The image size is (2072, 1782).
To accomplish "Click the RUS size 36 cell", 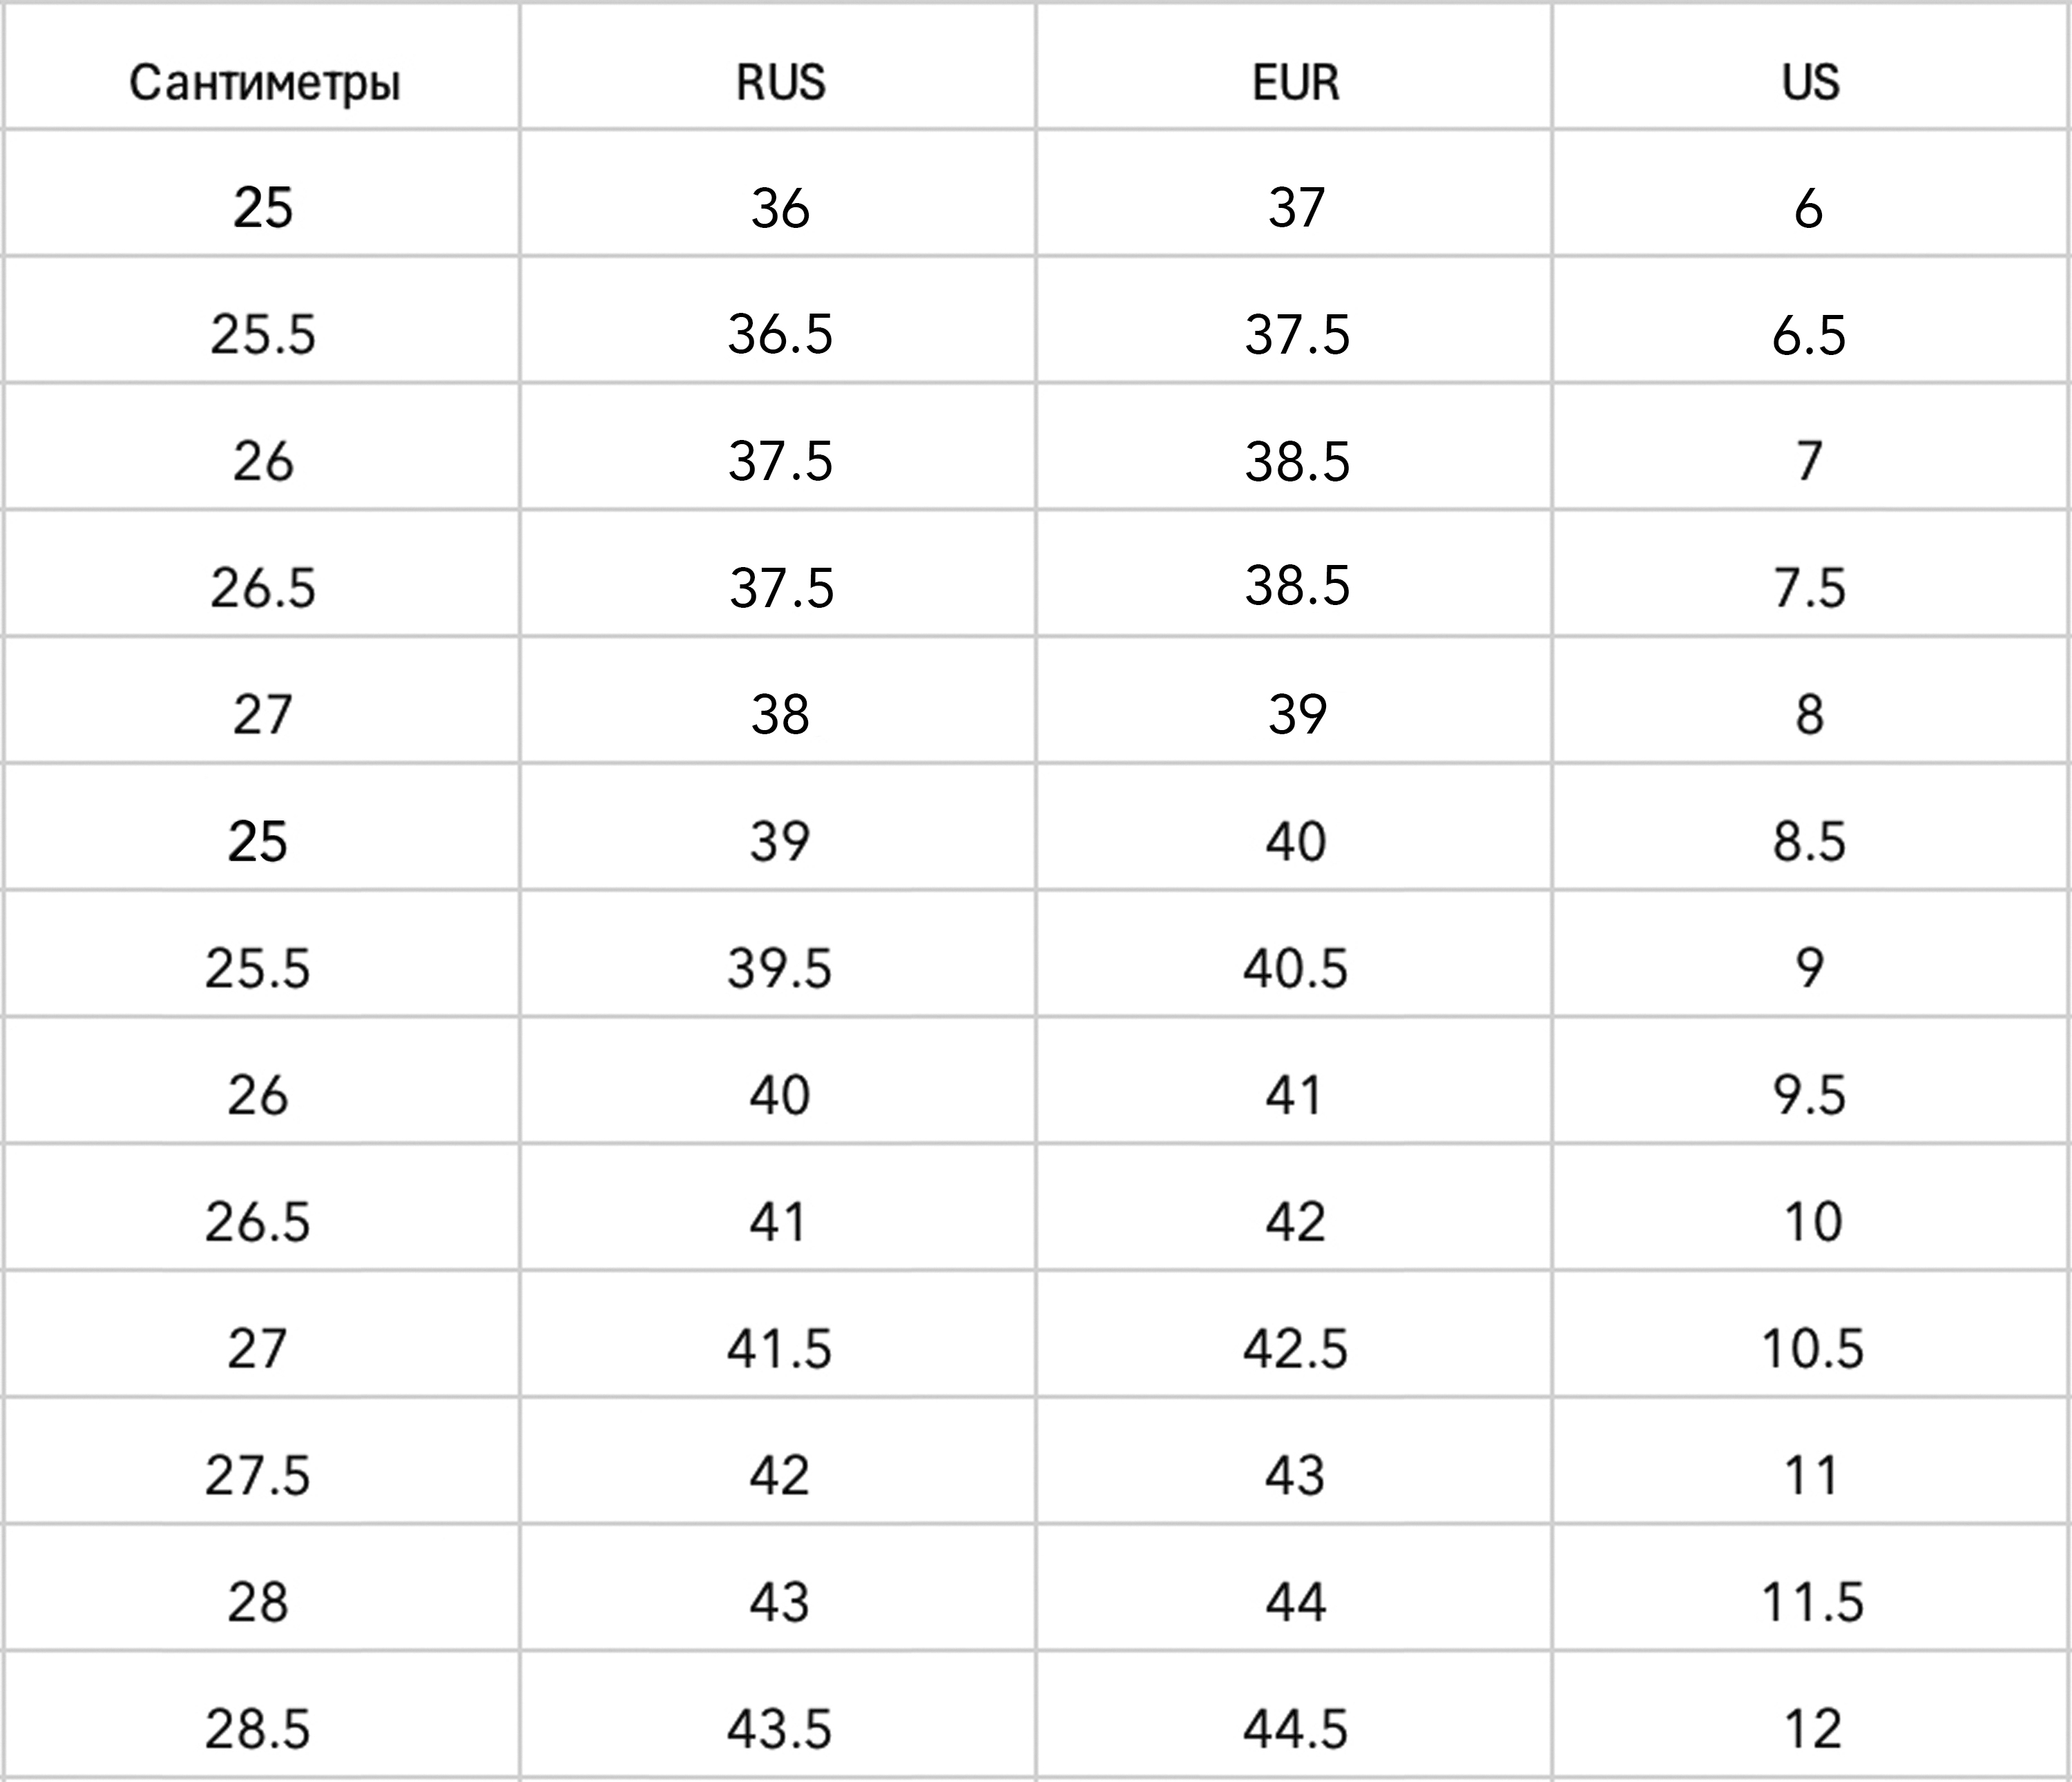I will pos(780,208).
